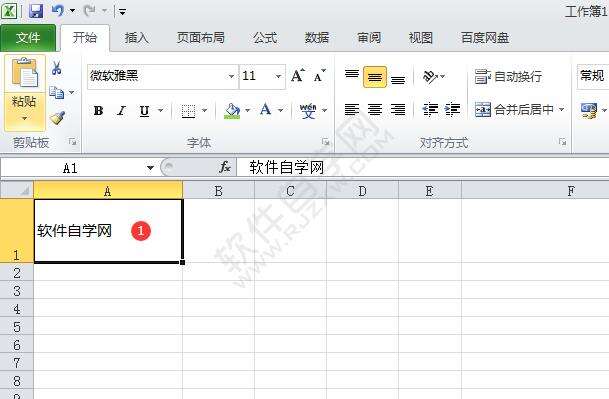Align cell text to the right
The width and height of the screenshot is (609, 399).
click(398, 110)
